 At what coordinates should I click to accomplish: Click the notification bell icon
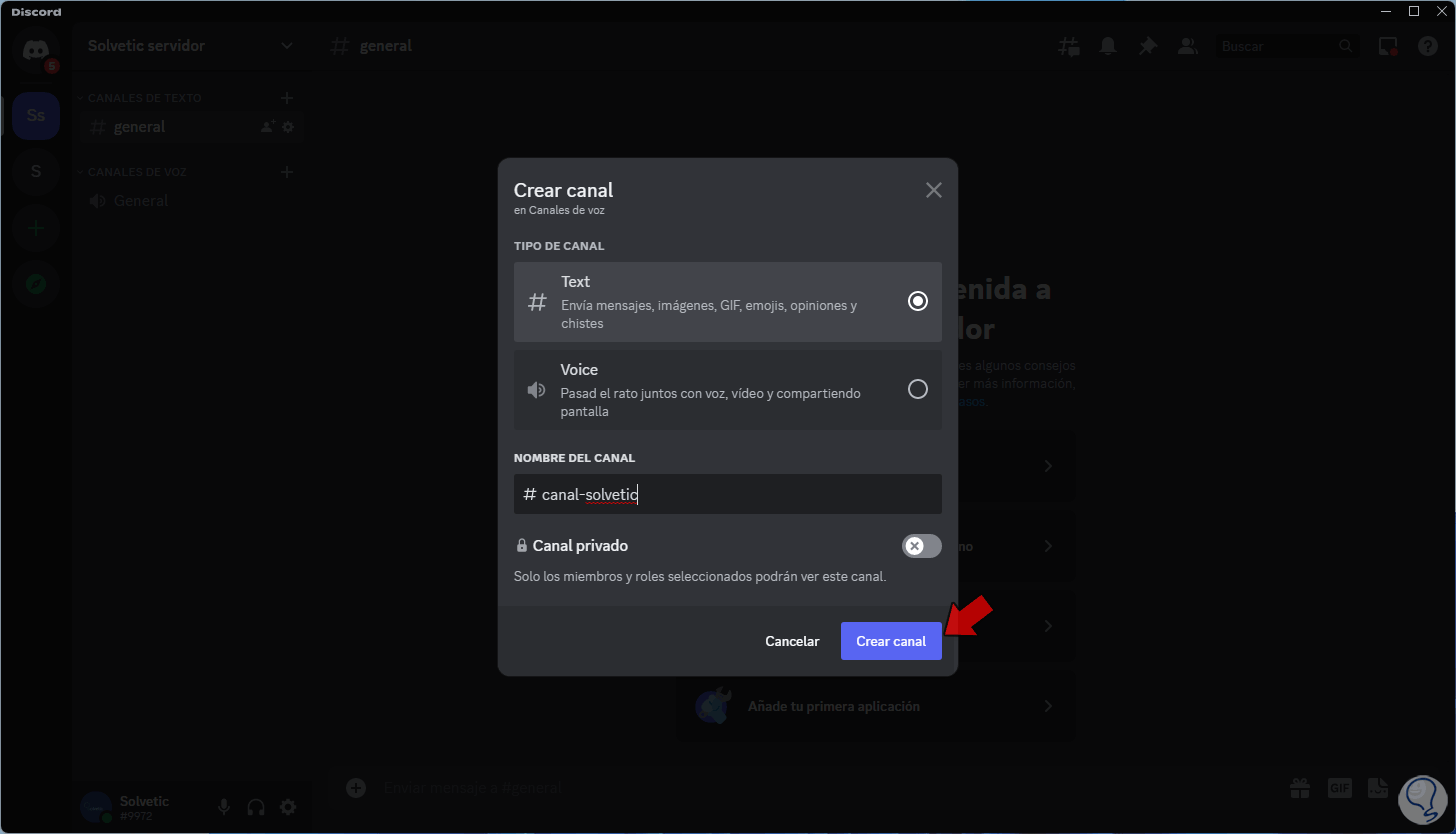click(1108, 46)
